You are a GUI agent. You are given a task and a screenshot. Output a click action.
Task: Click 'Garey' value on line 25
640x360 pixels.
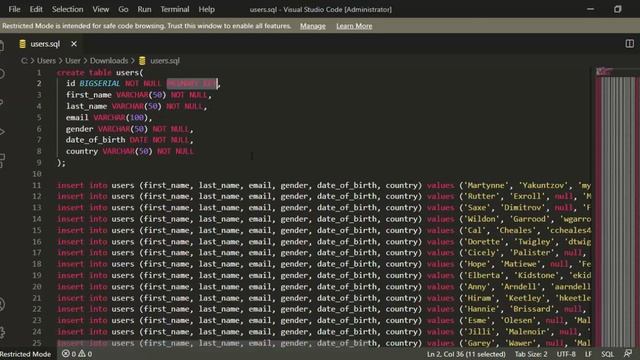tap(479, 343)
